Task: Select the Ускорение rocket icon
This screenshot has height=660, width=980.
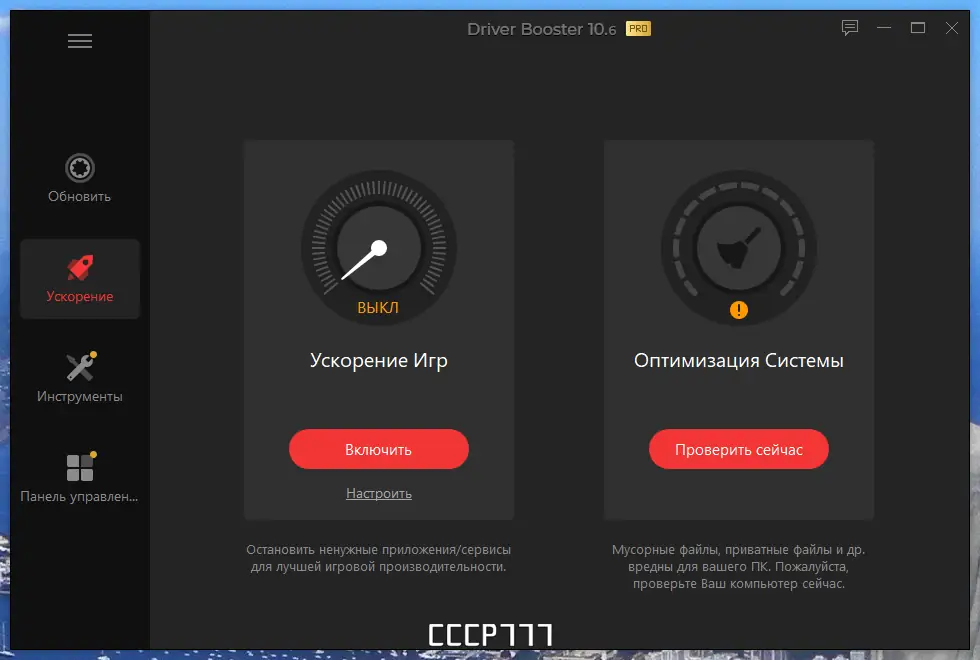Action: pos(80,268)
